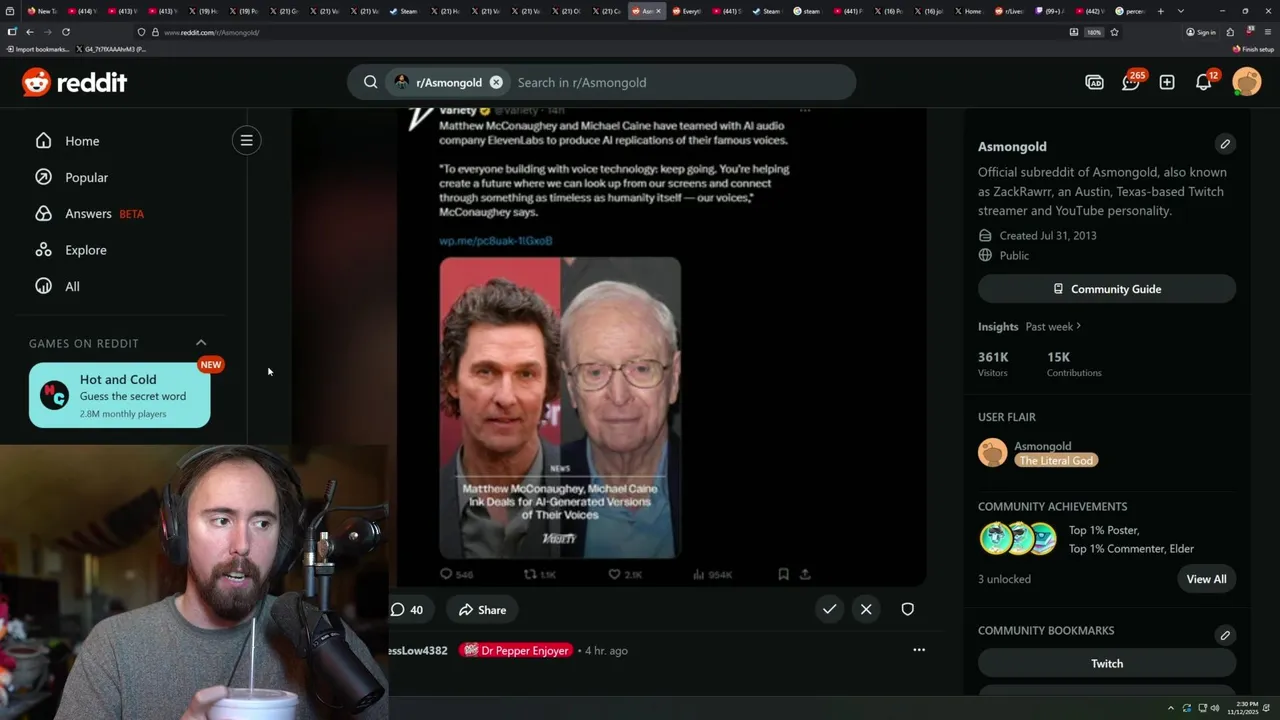Open the Community Guide
The image size is (1280, 720).
click(x=1107, y=289)
